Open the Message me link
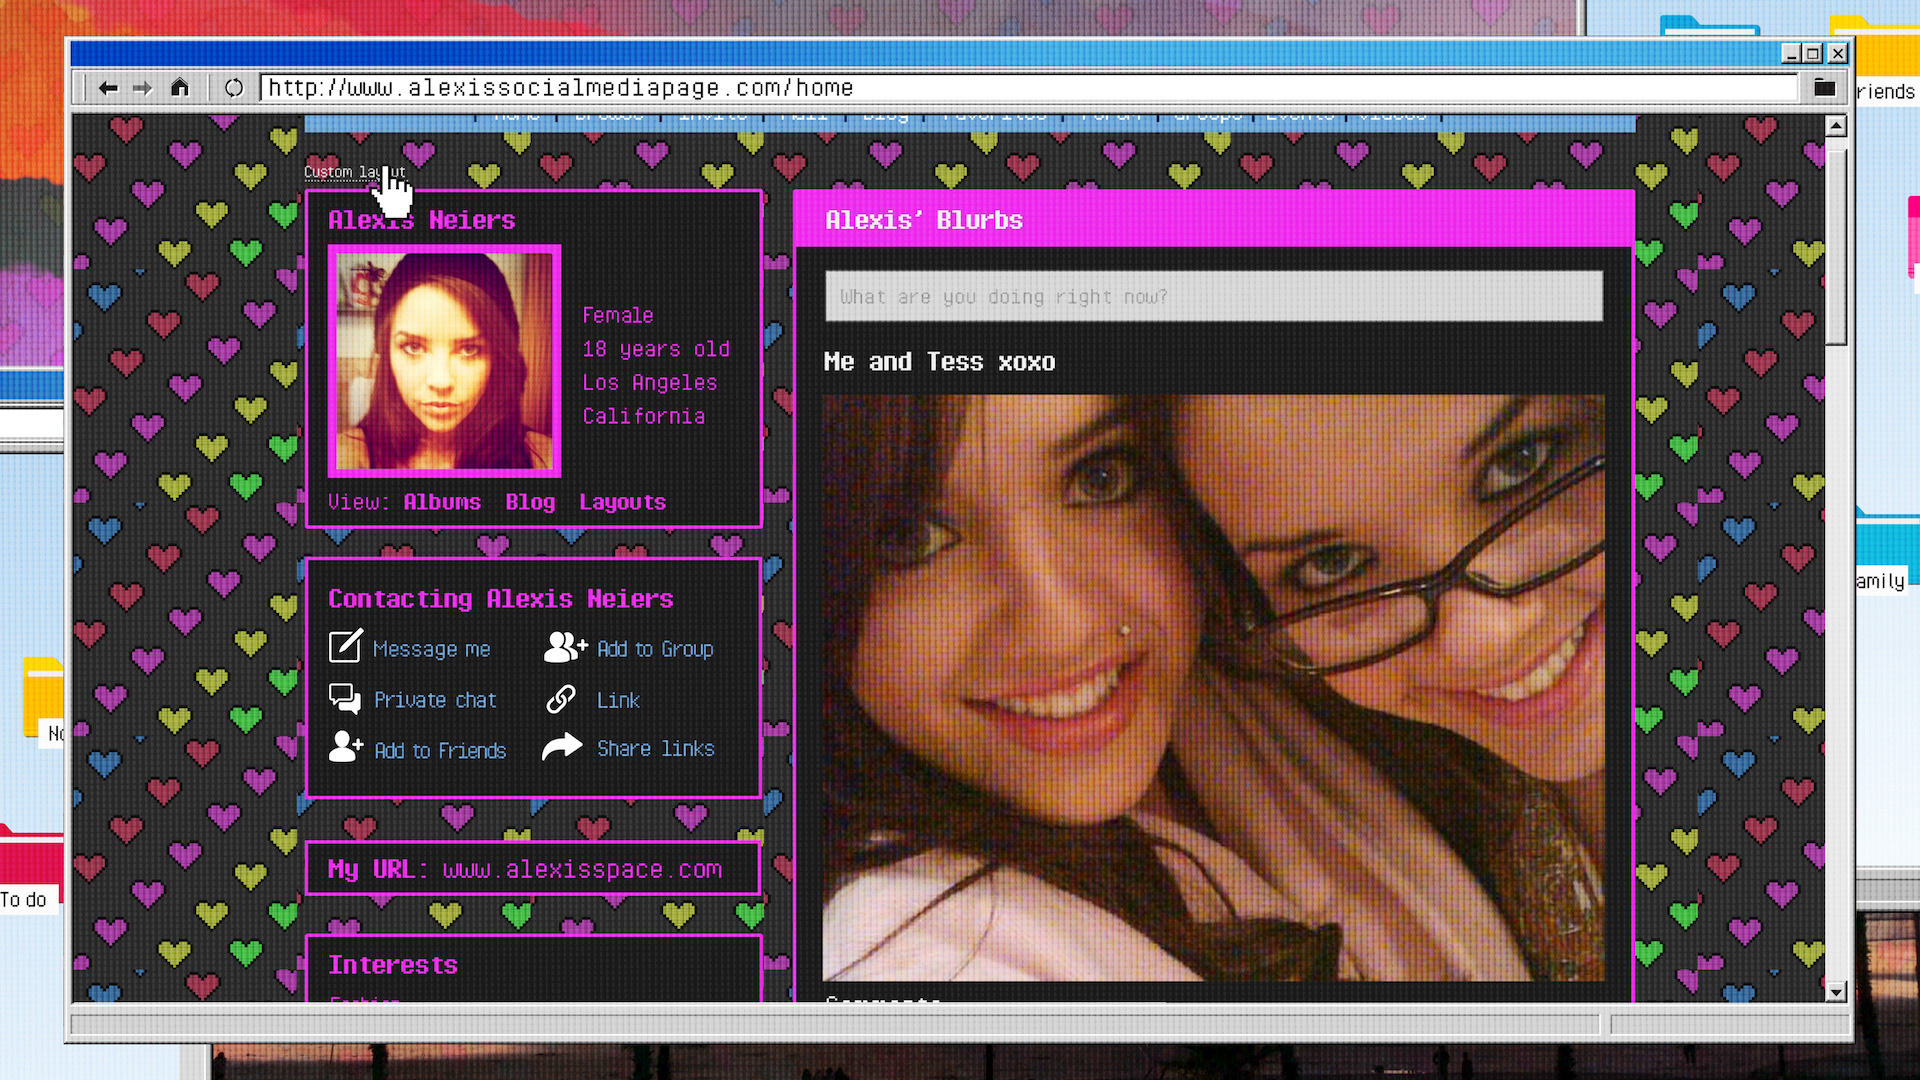1920x1080 pixels. (431, 649)
